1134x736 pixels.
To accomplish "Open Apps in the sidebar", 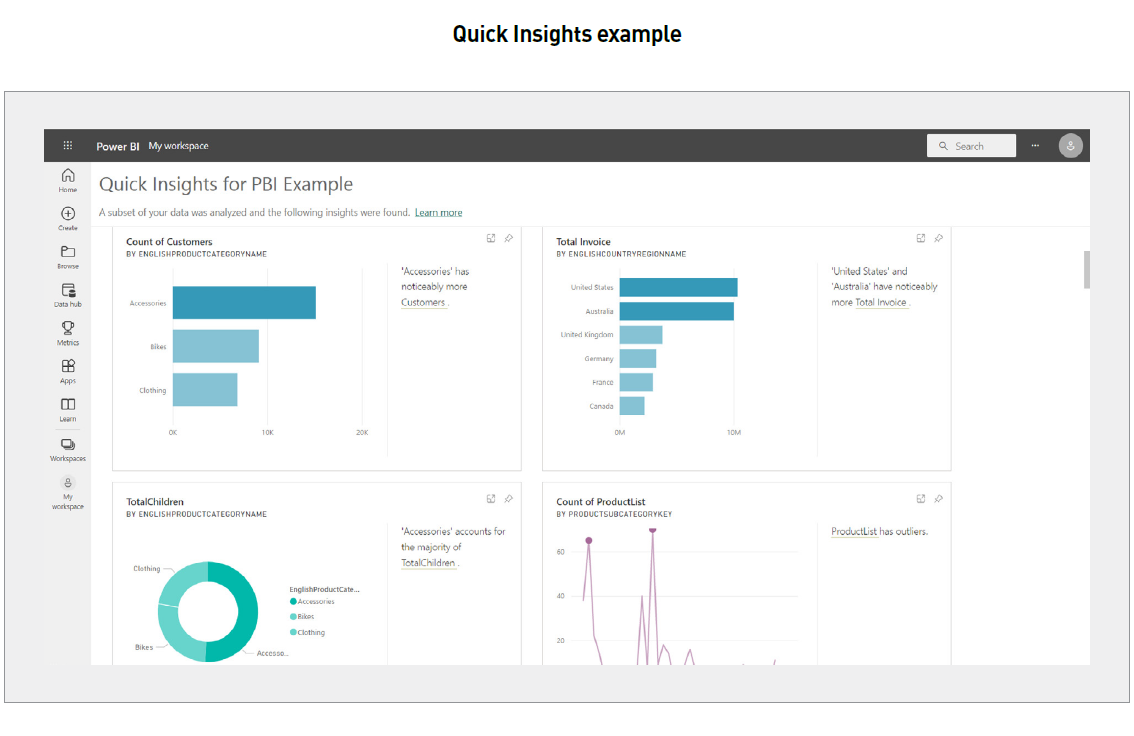I will coord(67,371).
